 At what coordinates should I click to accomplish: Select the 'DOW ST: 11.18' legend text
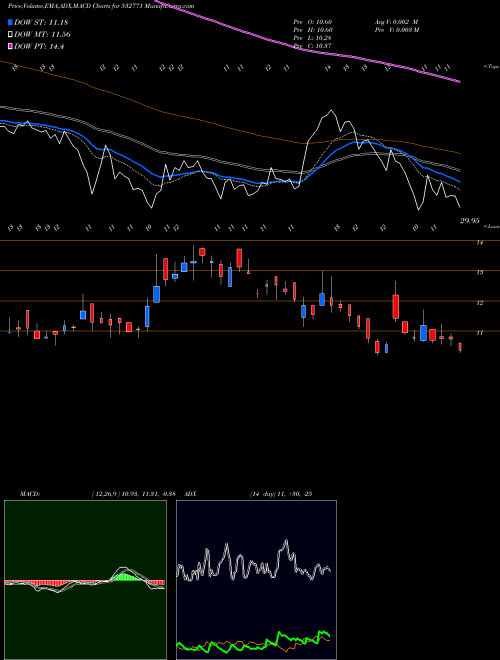point(41,22)
